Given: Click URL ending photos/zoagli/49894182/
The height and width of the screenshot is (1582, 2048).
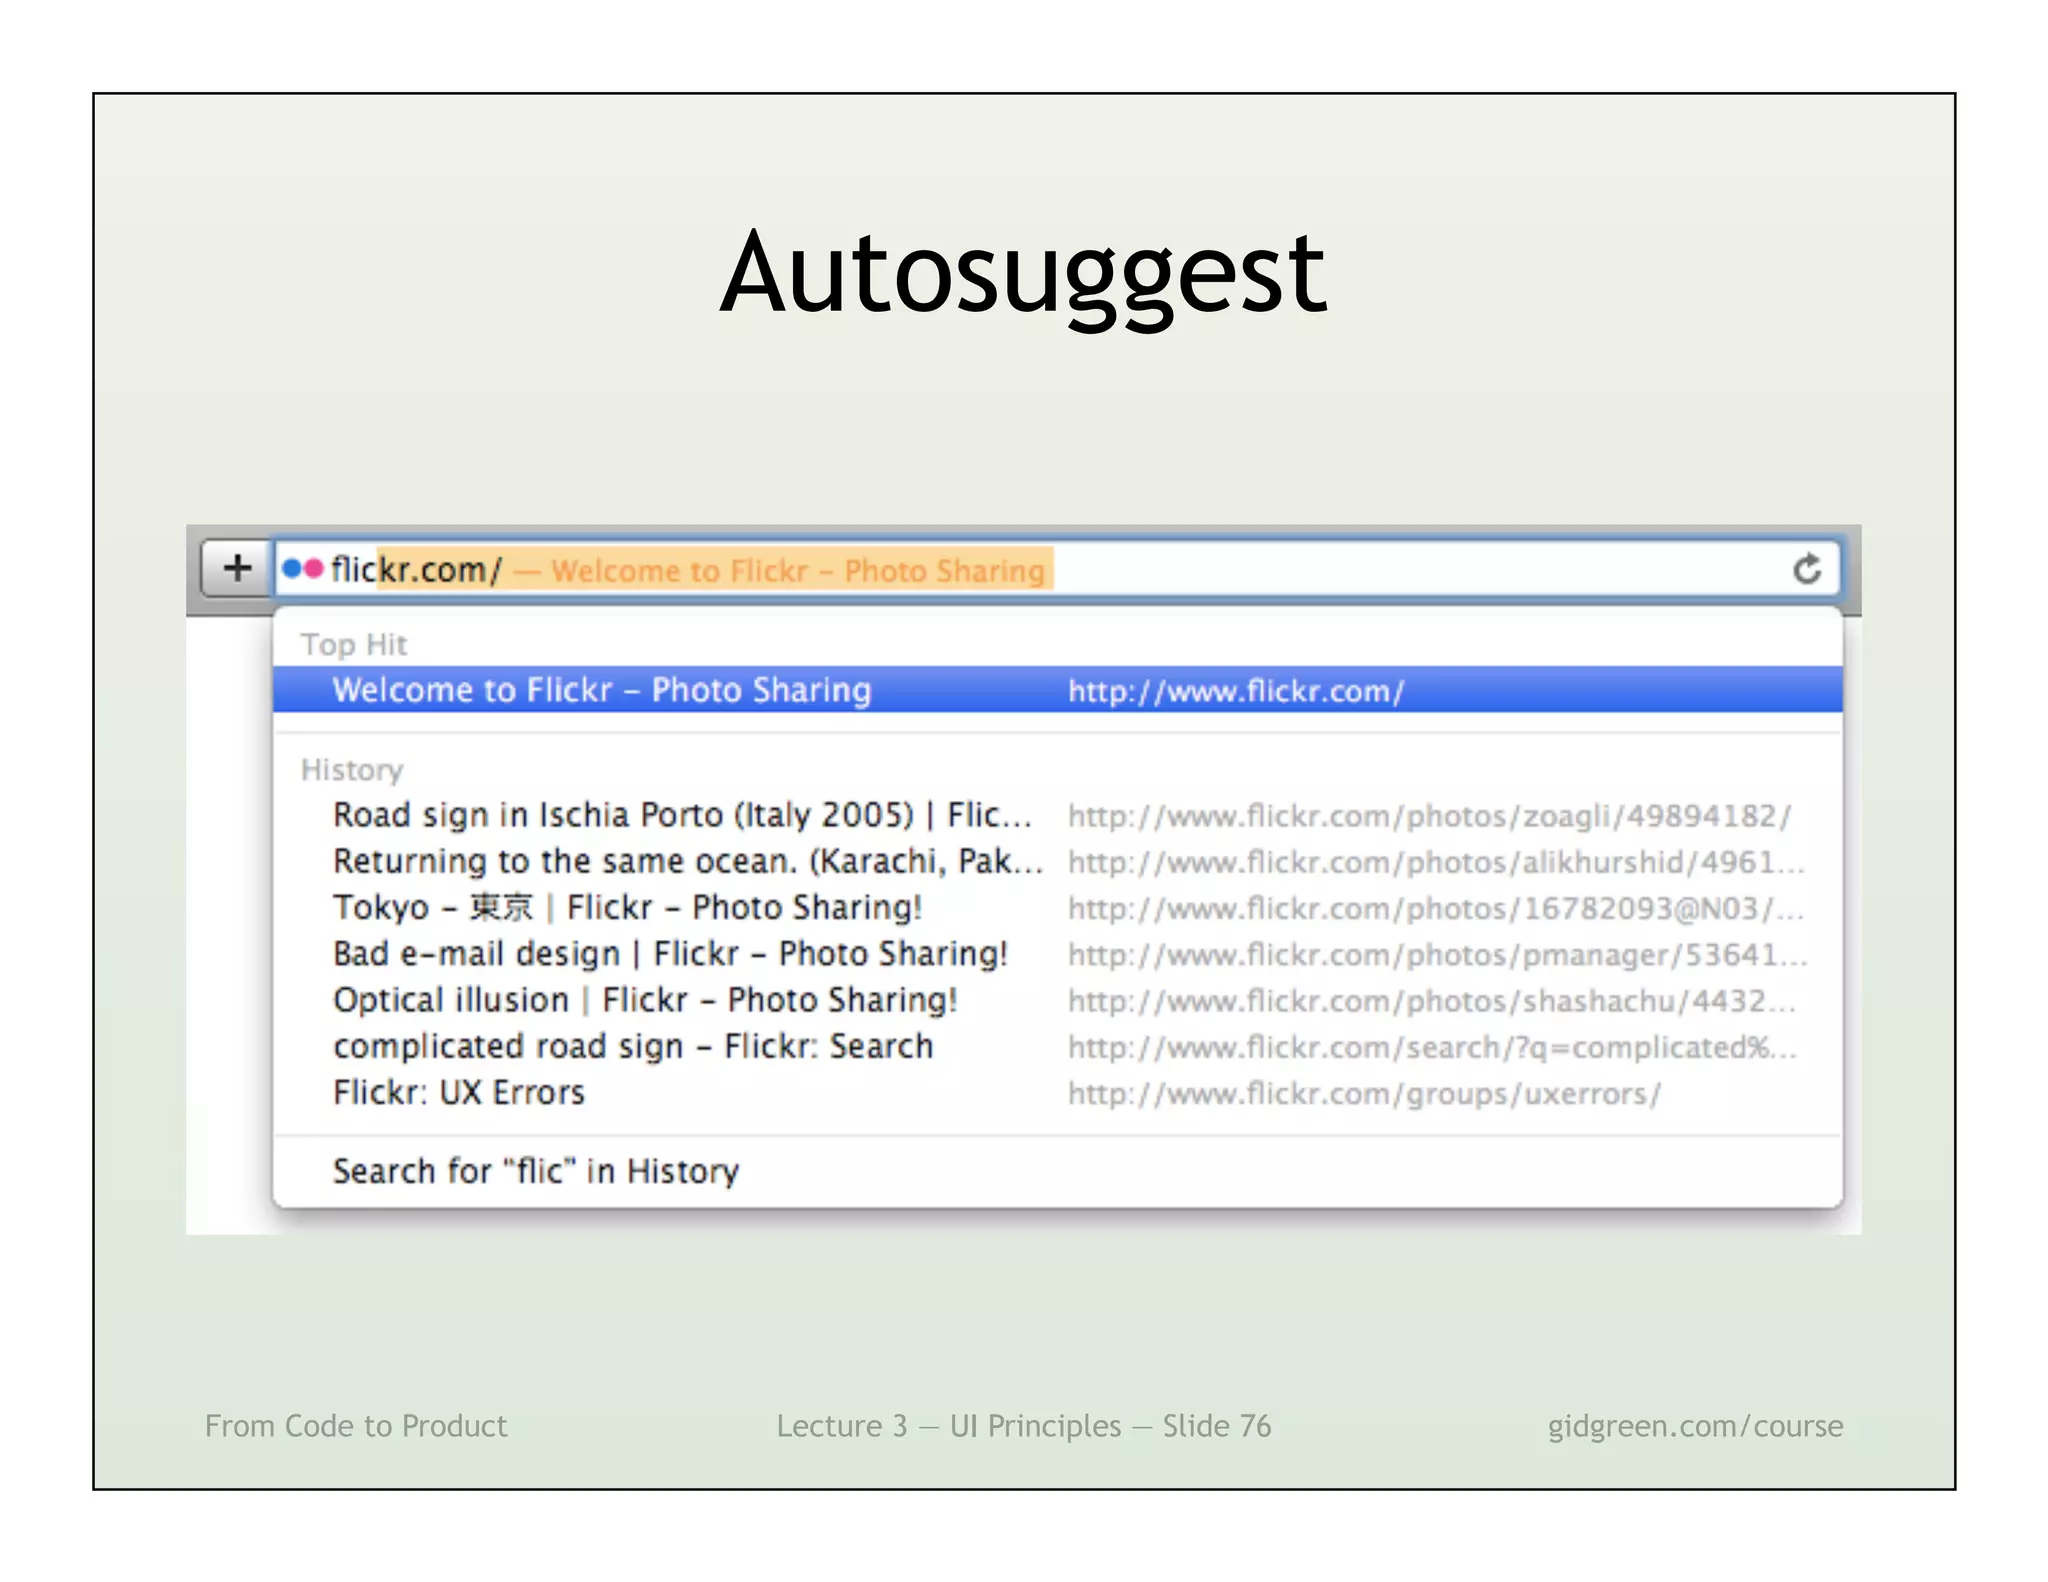Looking at the screenshot, I should tap(1429, 816).
